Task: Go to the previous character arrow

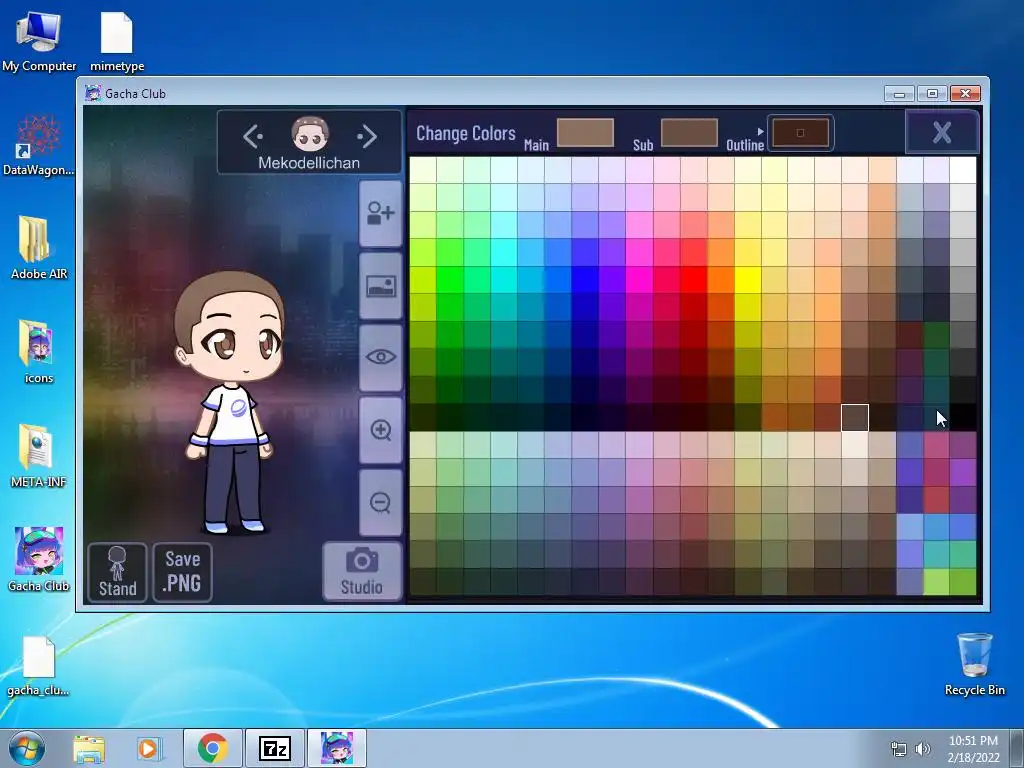Action: click(x=253, y=136)
